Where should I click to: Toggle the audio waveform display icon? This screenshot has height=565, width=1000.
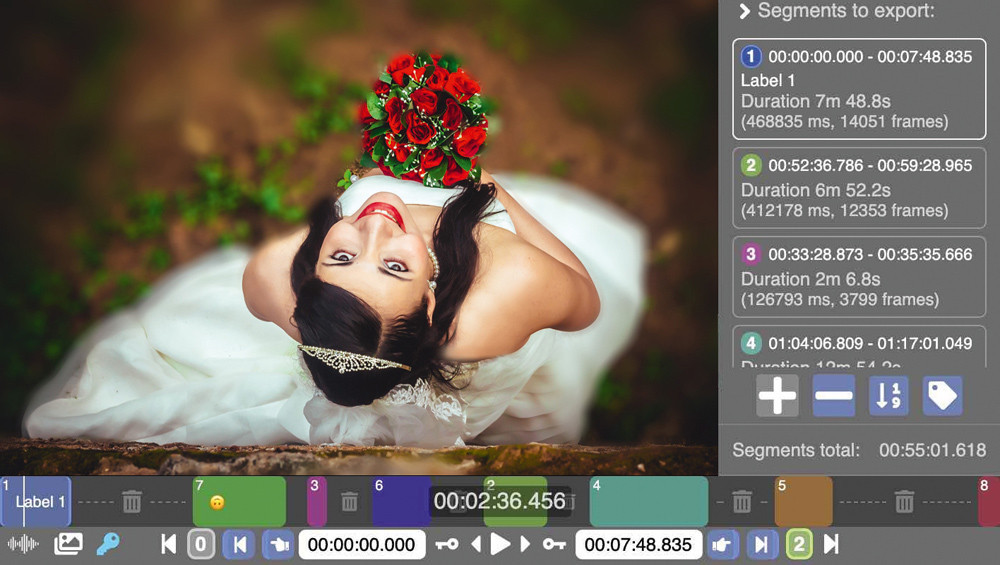[23, 544]
